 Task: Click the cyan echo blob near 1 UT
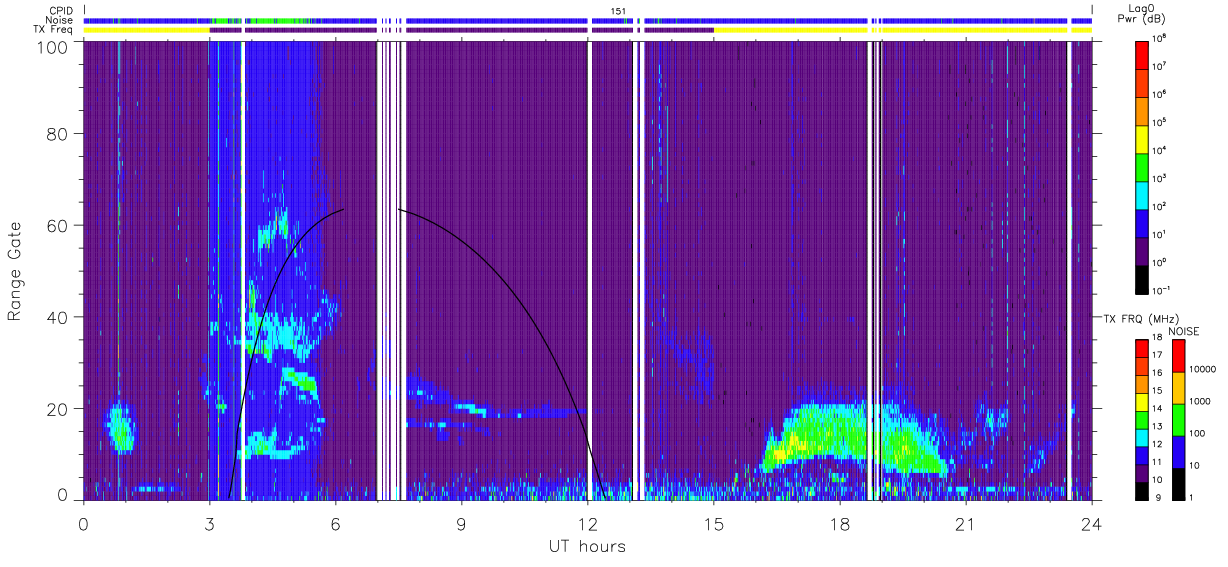(120, 428)
